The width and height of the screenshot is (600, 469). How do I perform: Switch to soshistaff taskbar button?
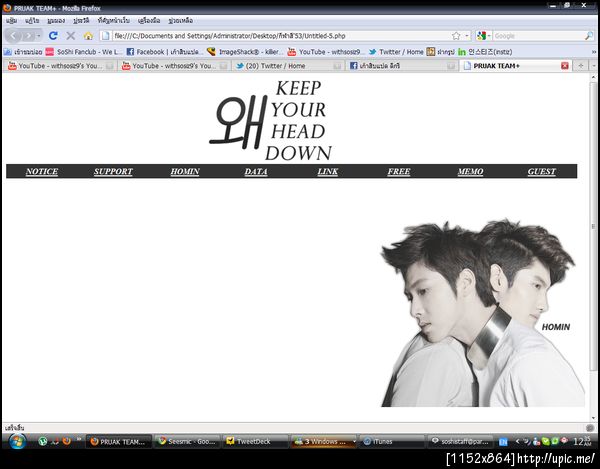(460, 441)
